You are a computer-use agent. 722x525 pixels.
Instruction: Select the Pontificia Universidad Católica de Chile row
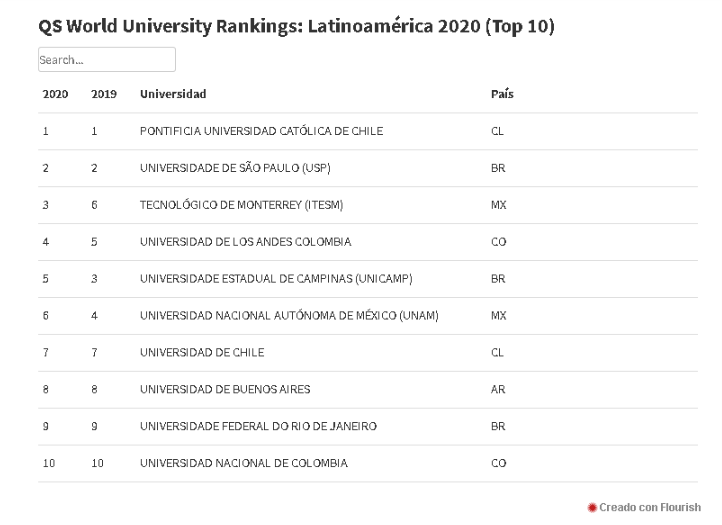tap(261, 131)
